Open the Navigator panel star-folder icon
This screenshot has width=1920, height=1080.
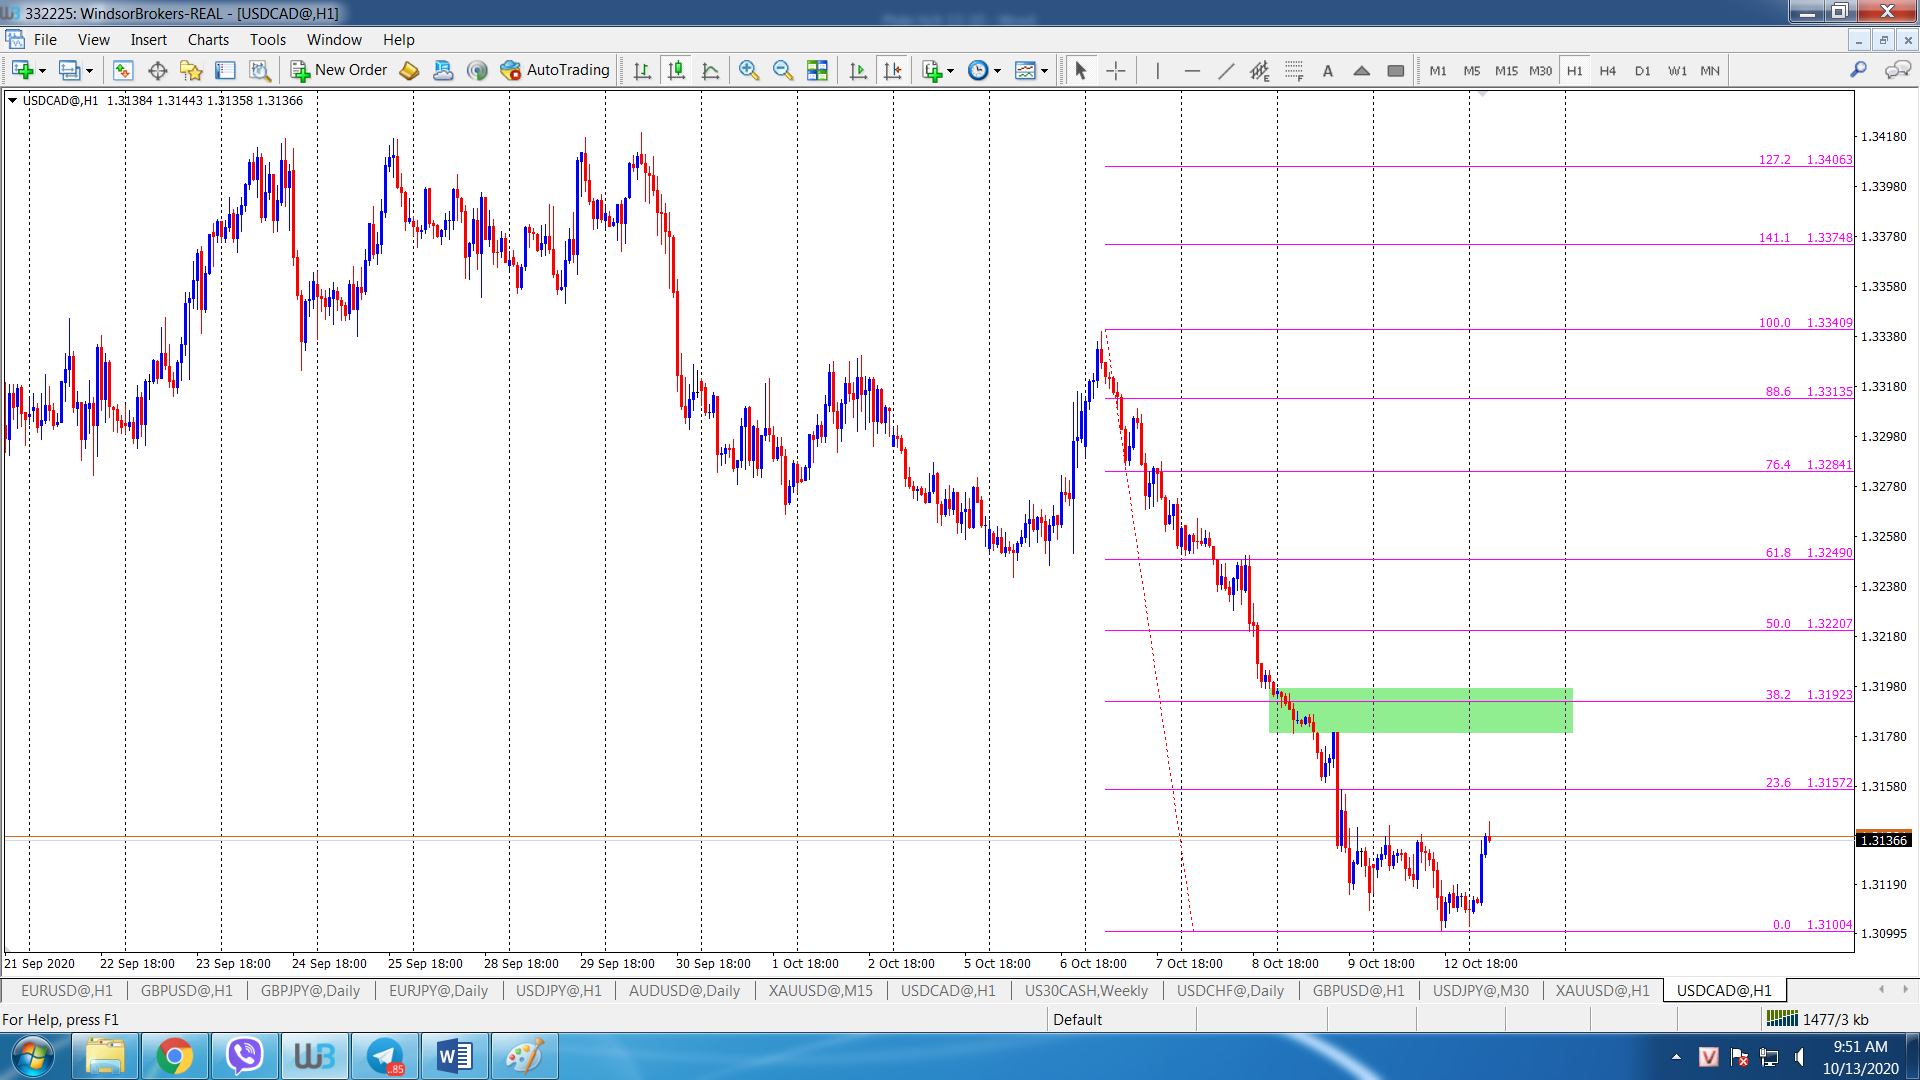click(191, 70)
